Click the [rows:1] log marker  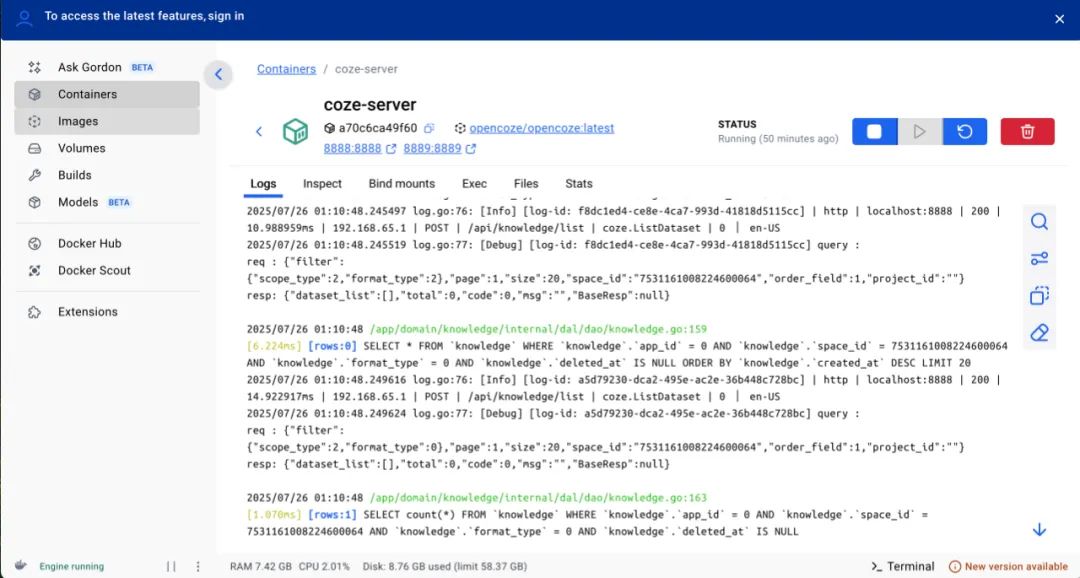coord(332,515)
